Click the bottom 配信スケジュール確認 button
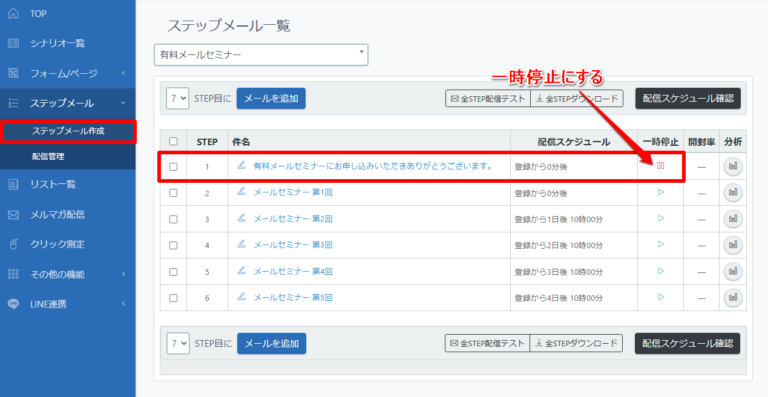 (x=688, y=343)
